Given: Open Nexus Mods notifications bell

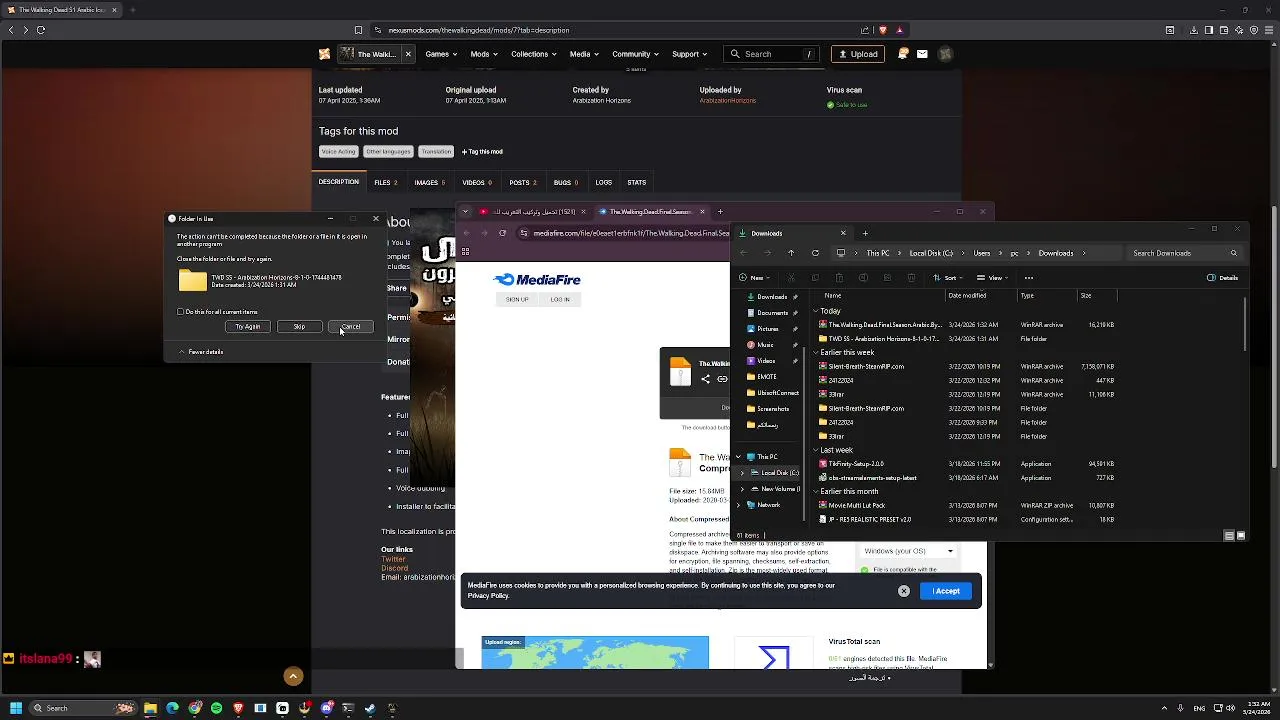Looking at the screenshot, I should click(x=904, y=54).
